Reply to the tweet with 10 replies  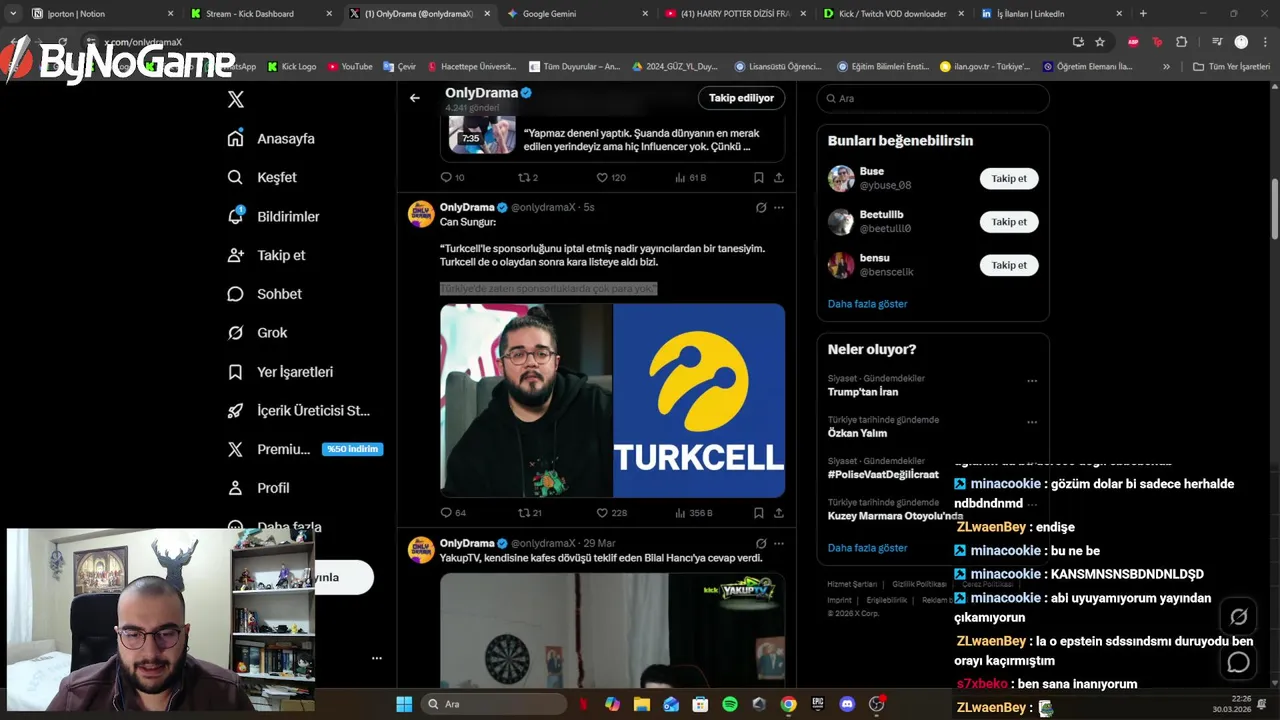point(452,177)
